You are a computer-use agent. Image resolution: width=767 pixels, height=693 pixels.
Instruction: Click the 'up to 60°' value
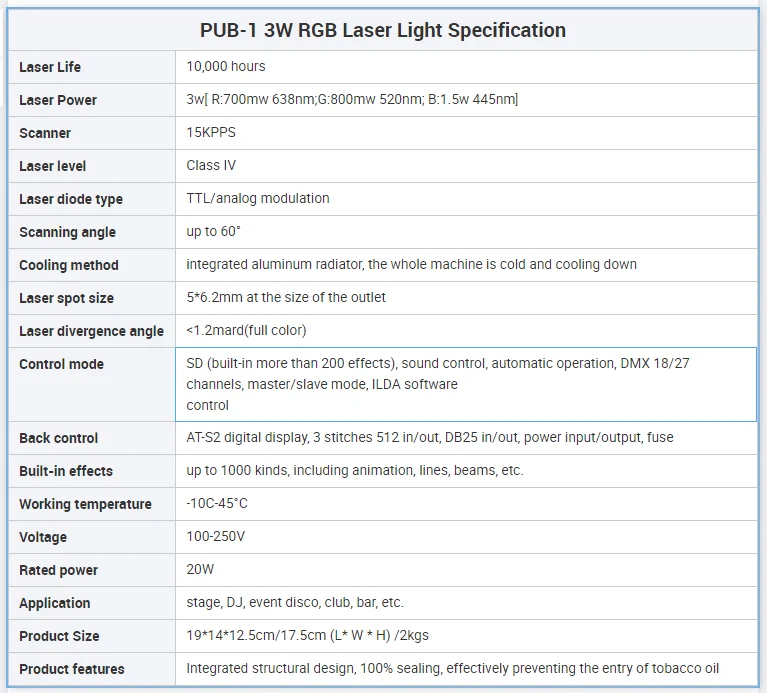coord(213,231)
